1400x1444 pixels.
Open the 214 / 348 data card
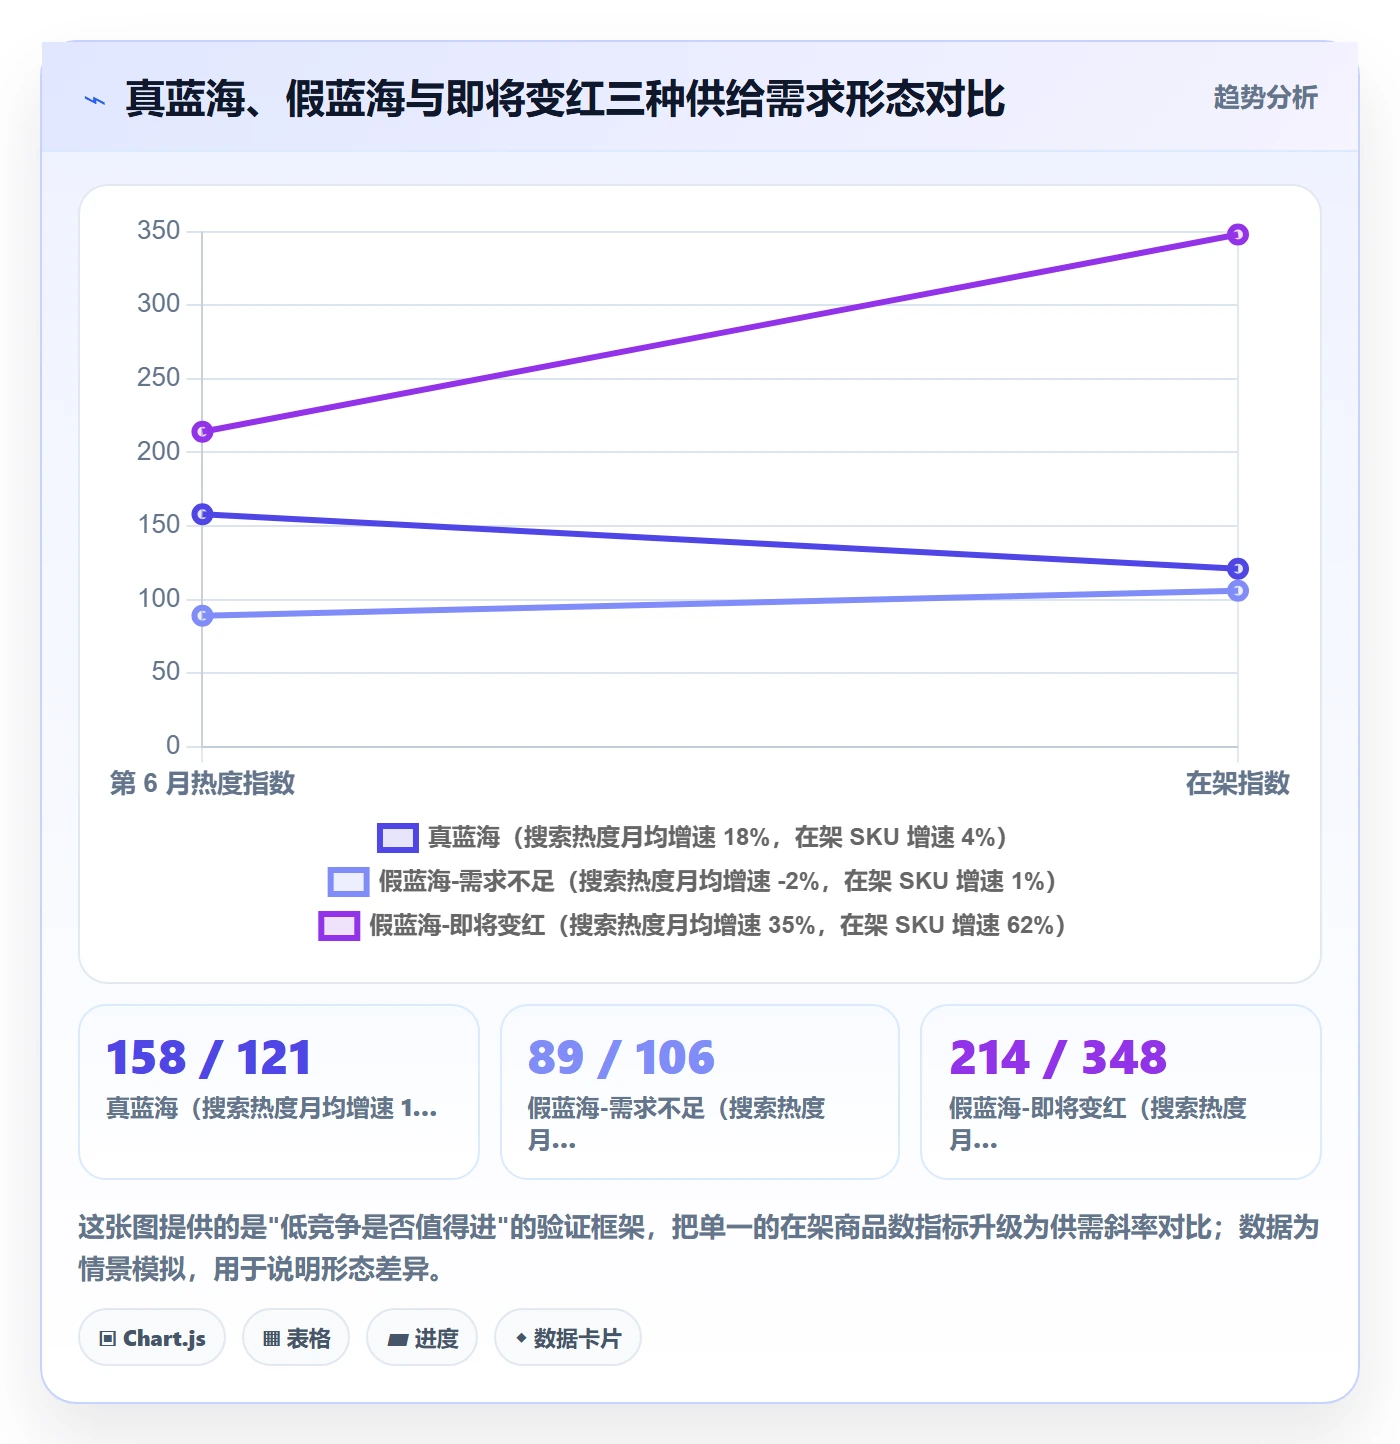(x=1121, y=1092)
